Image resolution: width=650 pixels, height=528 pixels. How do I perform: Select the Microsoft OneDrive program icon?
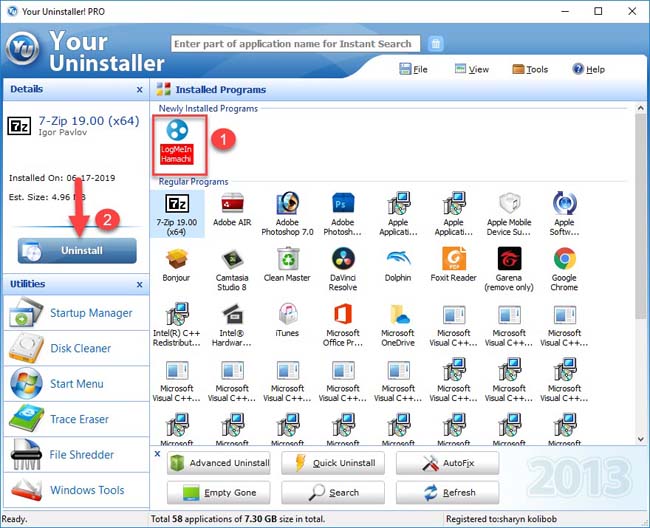tap(398, 325)
